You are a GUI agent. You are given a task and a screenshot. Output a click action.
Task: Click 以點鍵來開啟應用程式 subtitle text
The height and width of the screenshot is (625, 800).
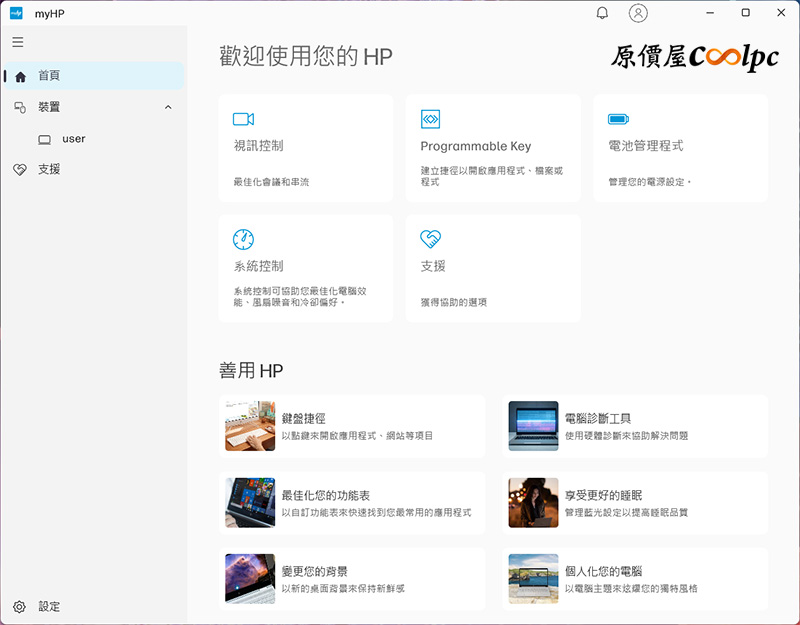(x=357, y=436)
